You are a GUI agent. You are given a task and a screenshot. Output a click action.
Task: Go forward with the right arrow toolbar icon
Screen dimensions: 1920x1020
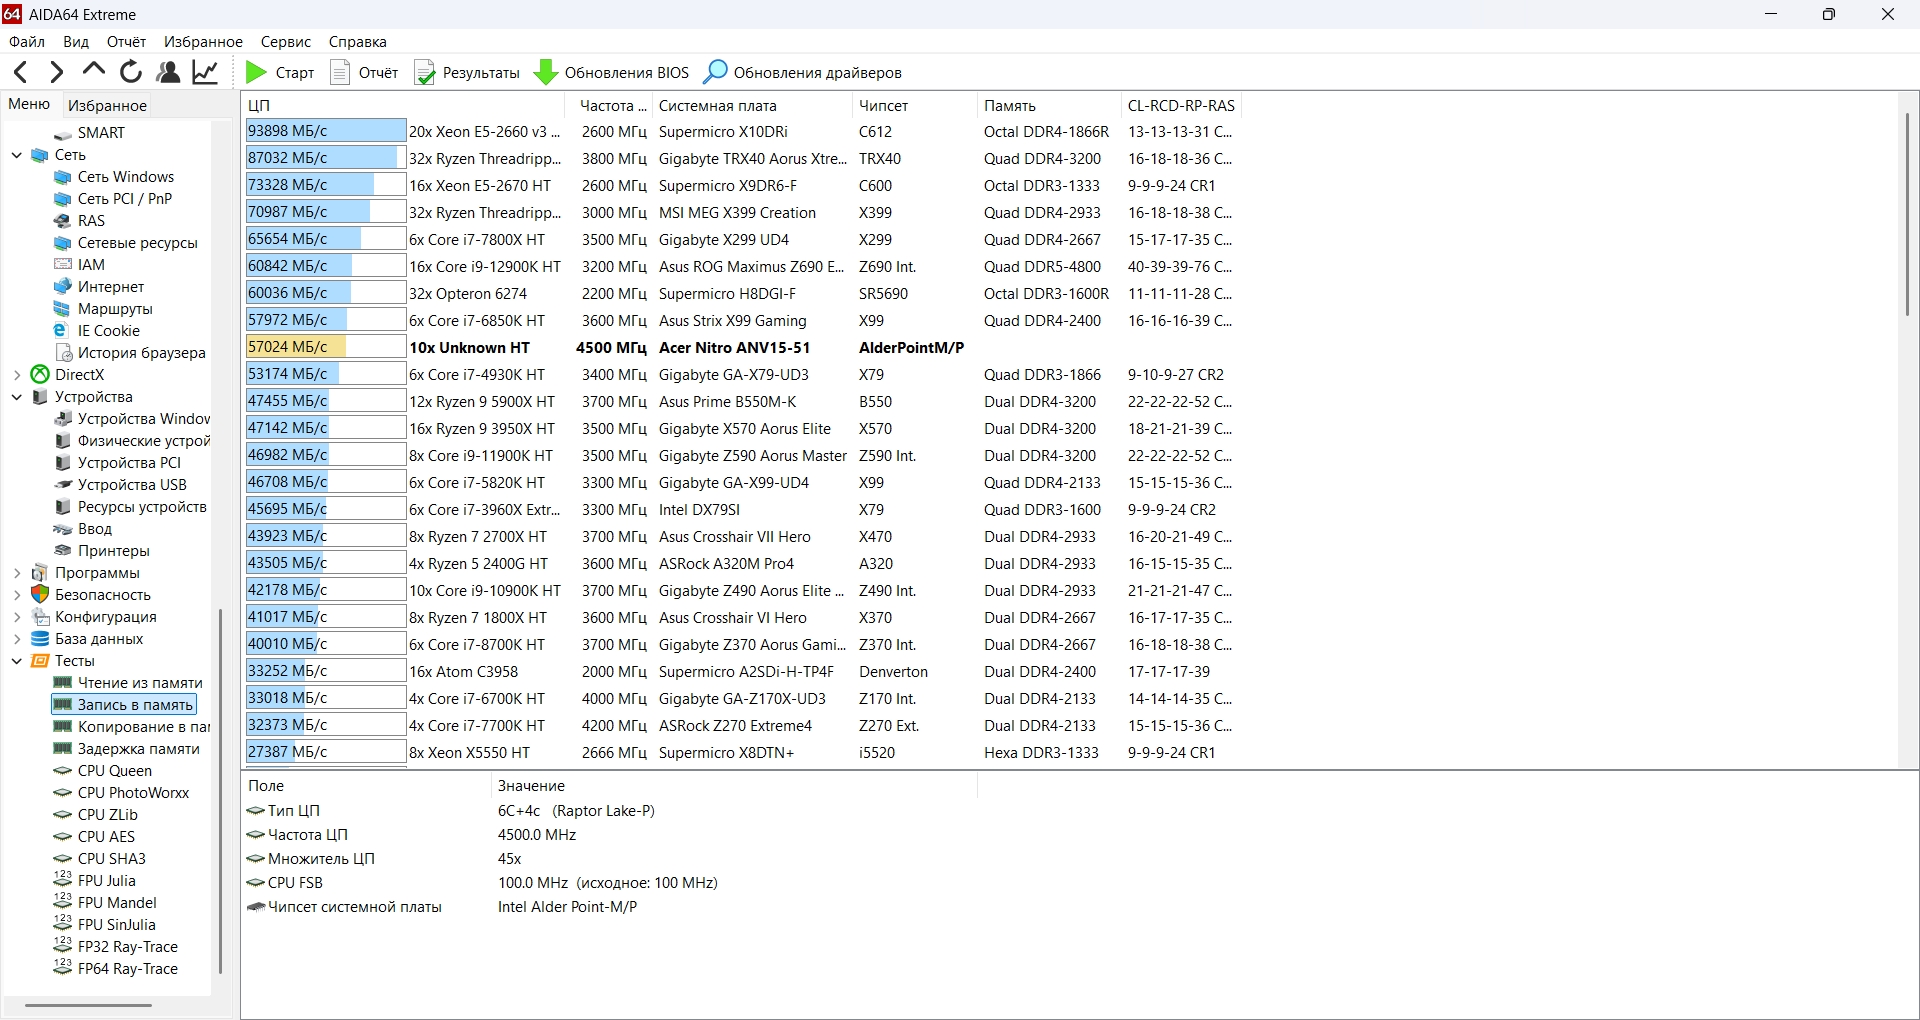[56, 72]
